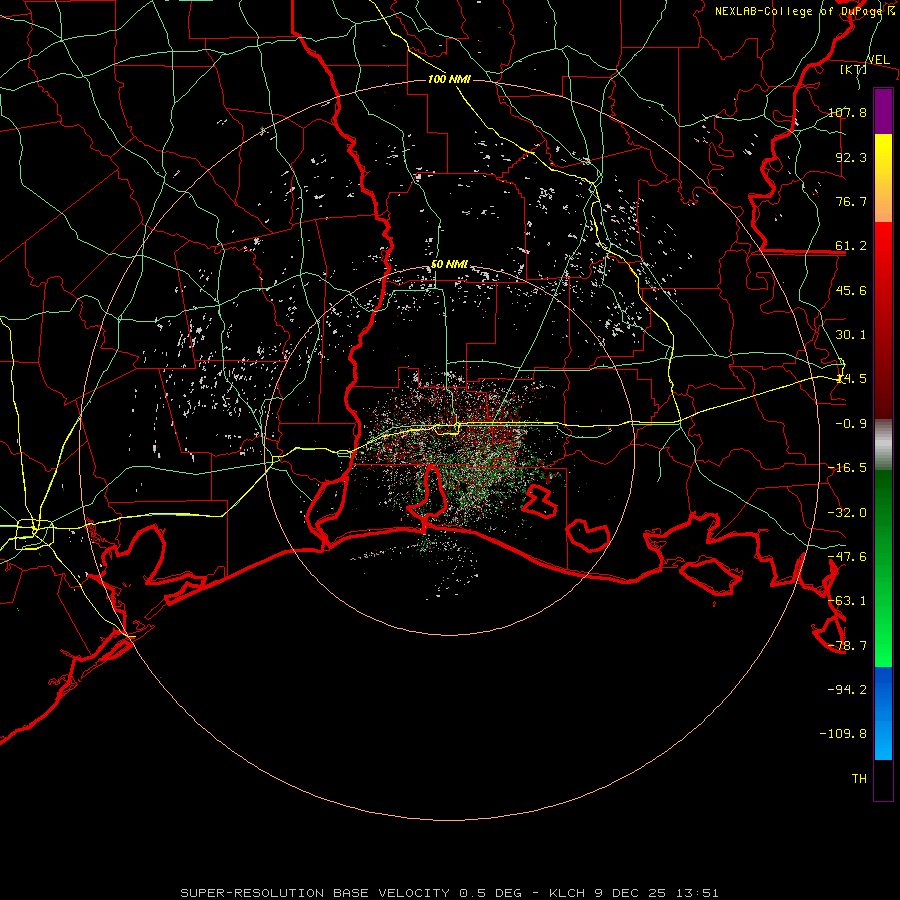Click the TH threshold label

(x=859, y=778)
